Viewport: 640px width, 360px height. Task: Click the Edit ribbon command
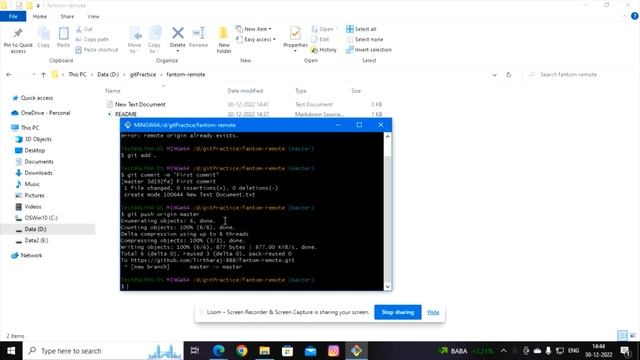coord(320,39)
